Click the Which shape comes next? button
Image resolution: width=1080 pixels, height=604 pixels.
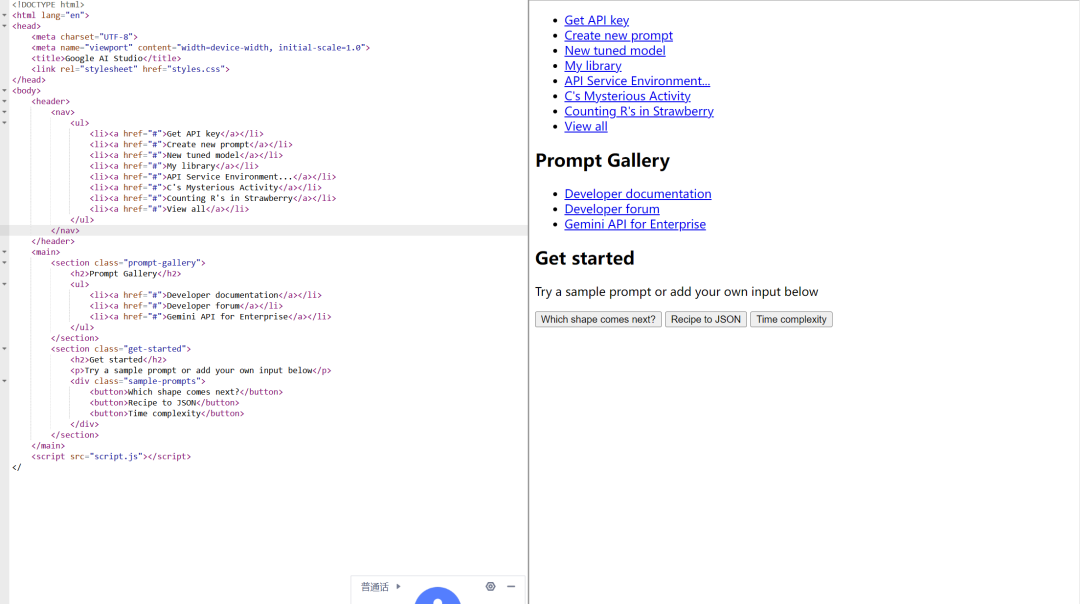(599, 320)
